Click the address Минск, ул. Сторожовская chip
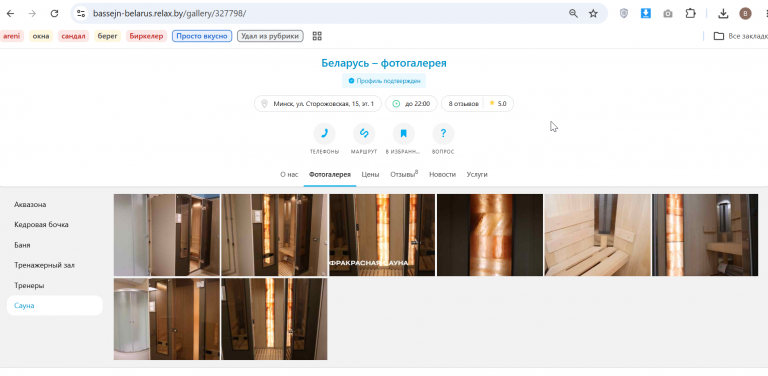The height and width of the screenshot is (376, 768). (317, 104)
